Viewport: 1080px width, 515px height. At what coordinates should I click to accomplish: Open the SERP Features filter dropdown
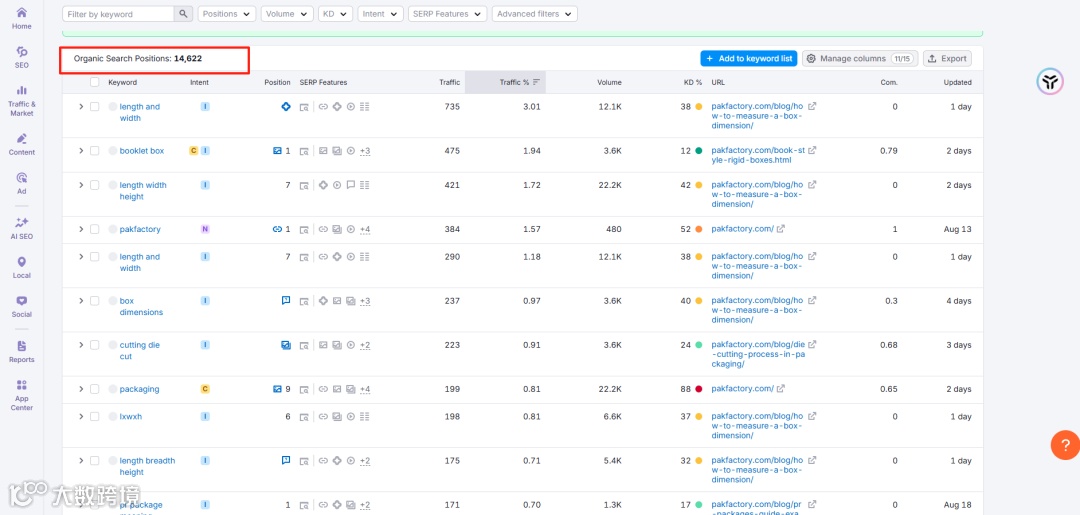447,14
